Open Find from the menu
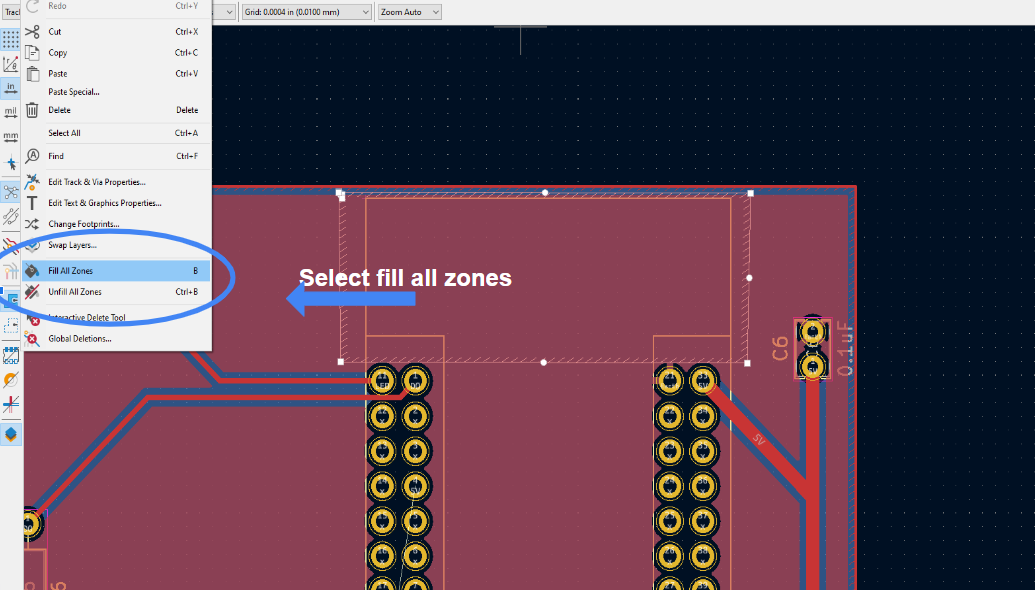 [117, 156]
